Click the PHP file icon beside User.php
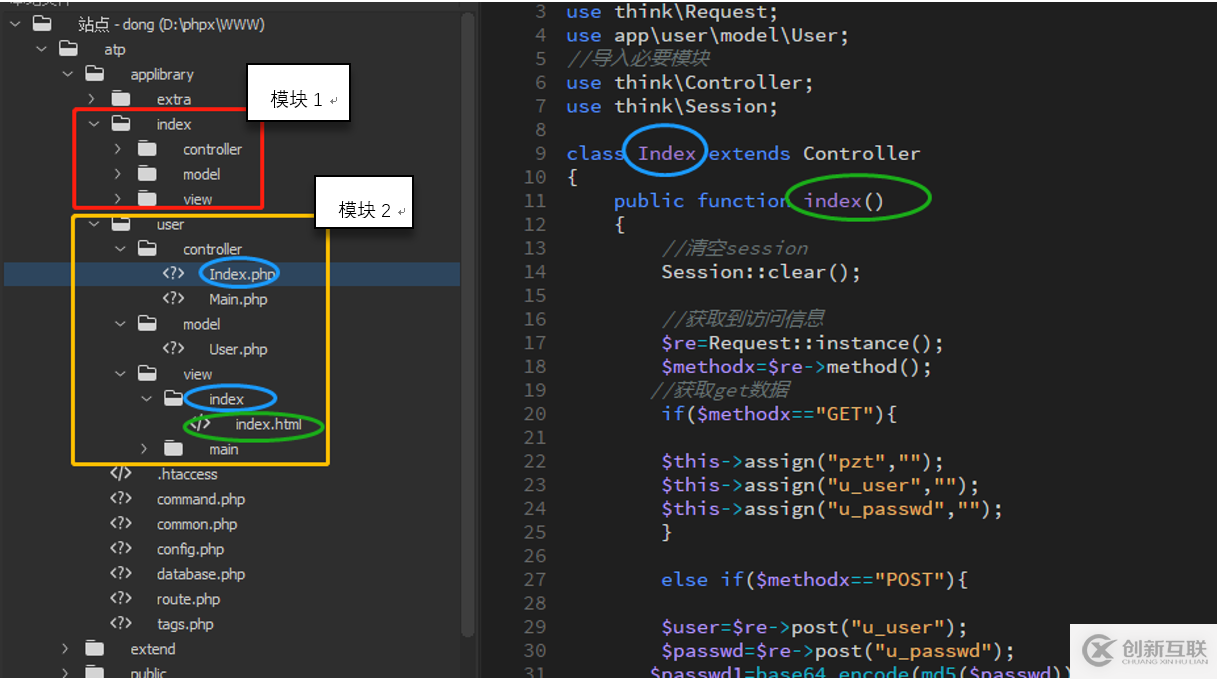This screenshot has height=679, width=1217. (x=173, y=349)
